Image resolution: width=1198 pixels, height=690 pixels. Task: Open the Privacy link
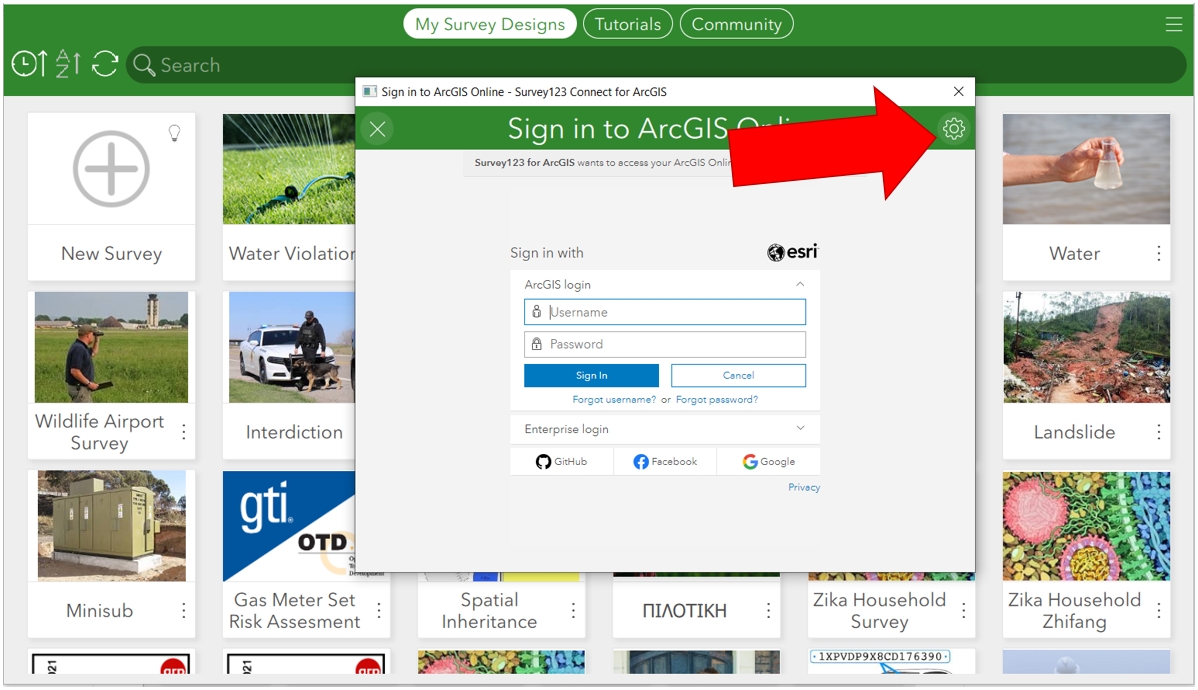coord(804,488)
